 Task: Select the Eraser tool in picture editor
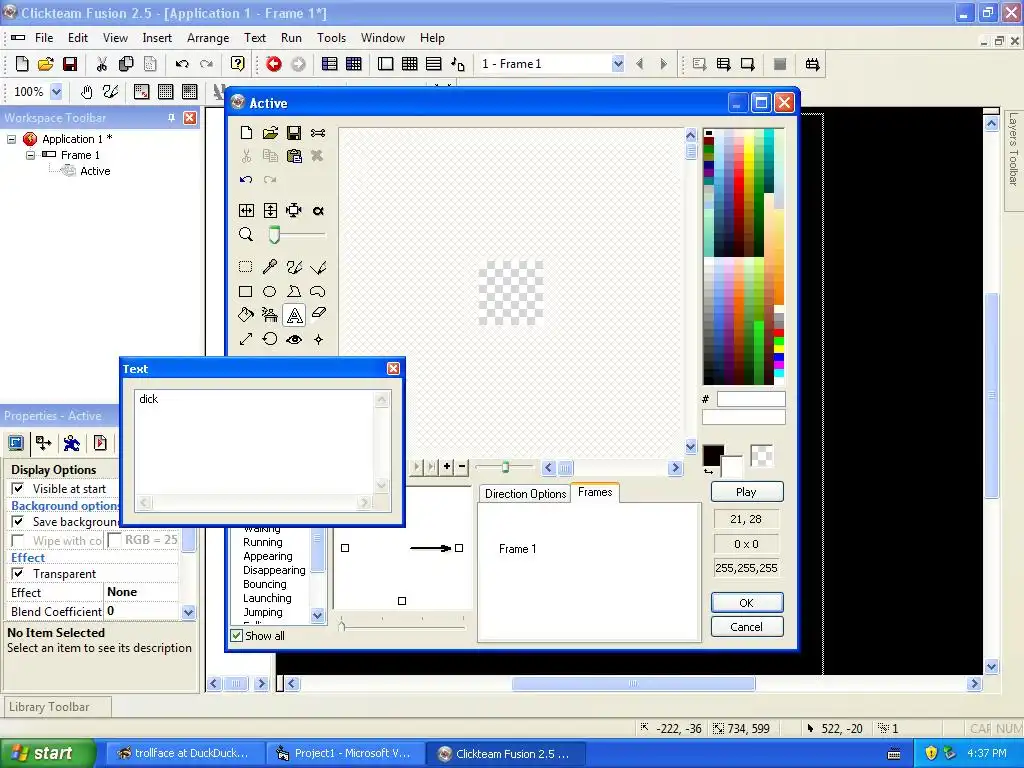(x=319, y=314)
